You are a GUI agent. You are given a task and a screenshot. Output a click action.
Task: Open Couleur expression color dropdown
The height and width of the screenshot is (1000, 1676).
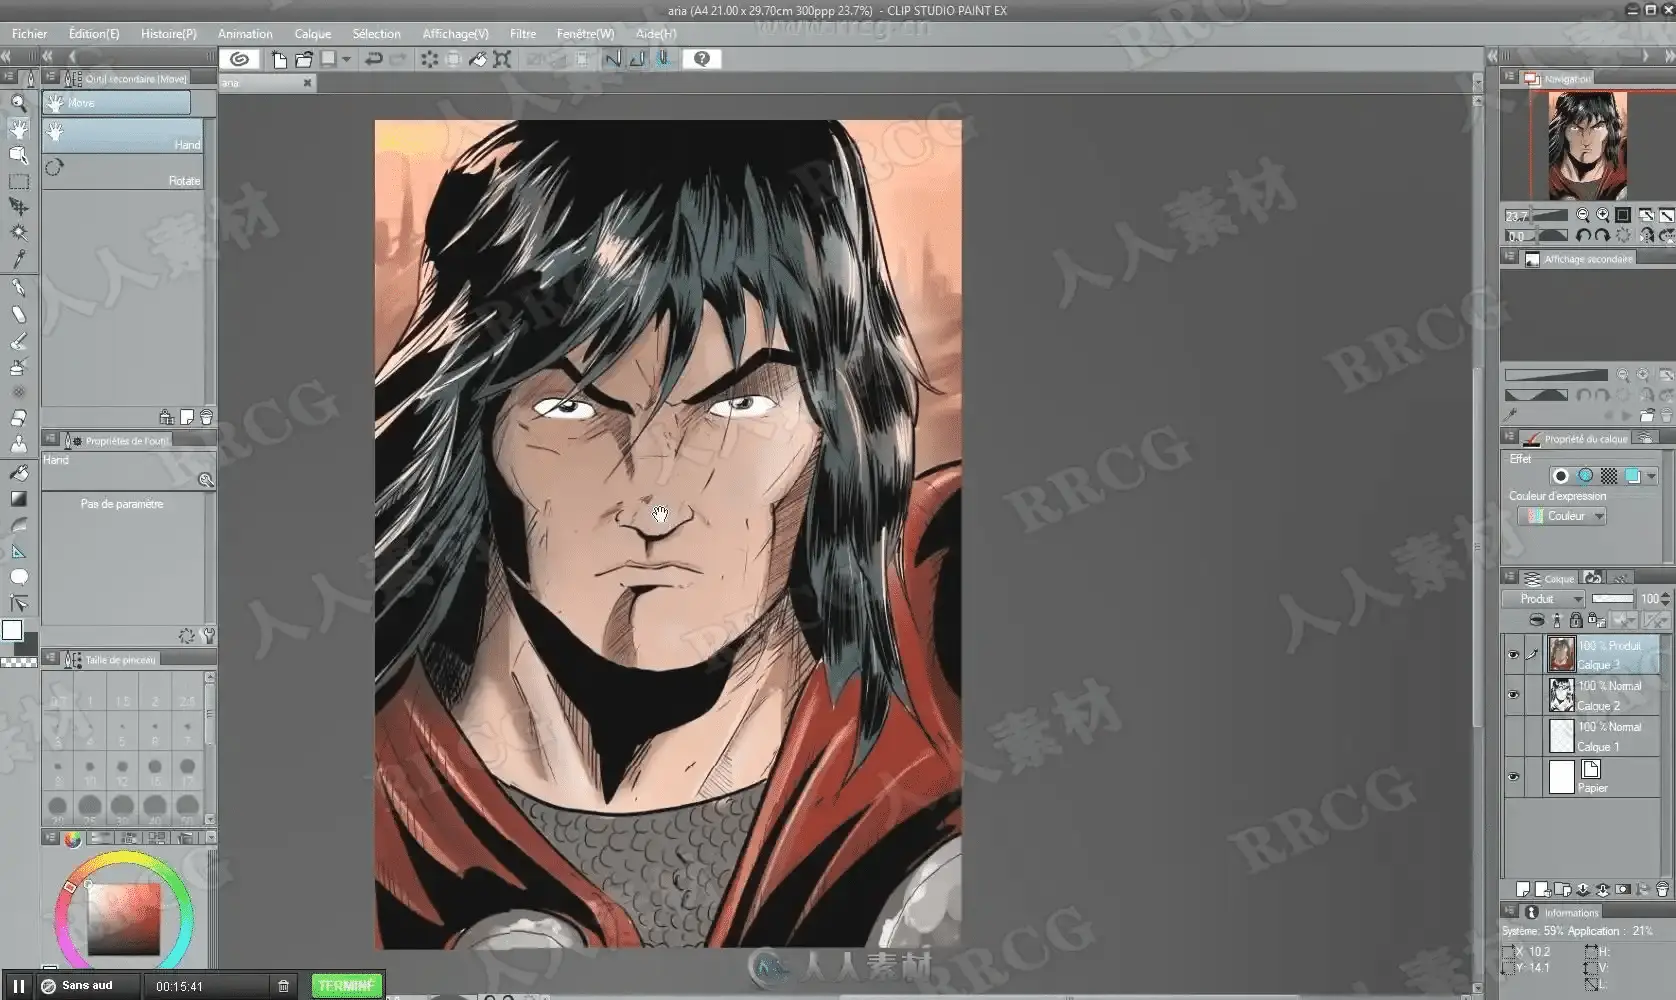pyautogui.click(x=1562, y=516)
